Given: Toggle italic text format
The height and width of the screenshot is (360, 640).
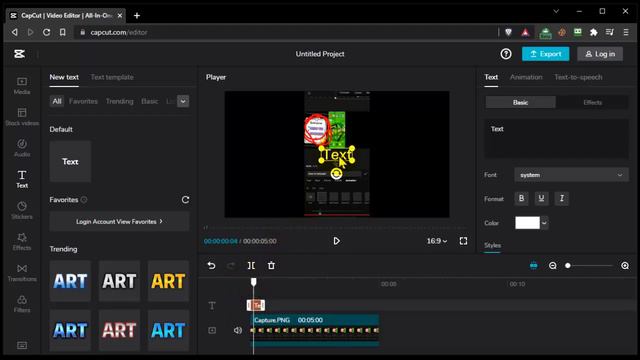Looking at the screenshot, I should (x=562, y=198).
